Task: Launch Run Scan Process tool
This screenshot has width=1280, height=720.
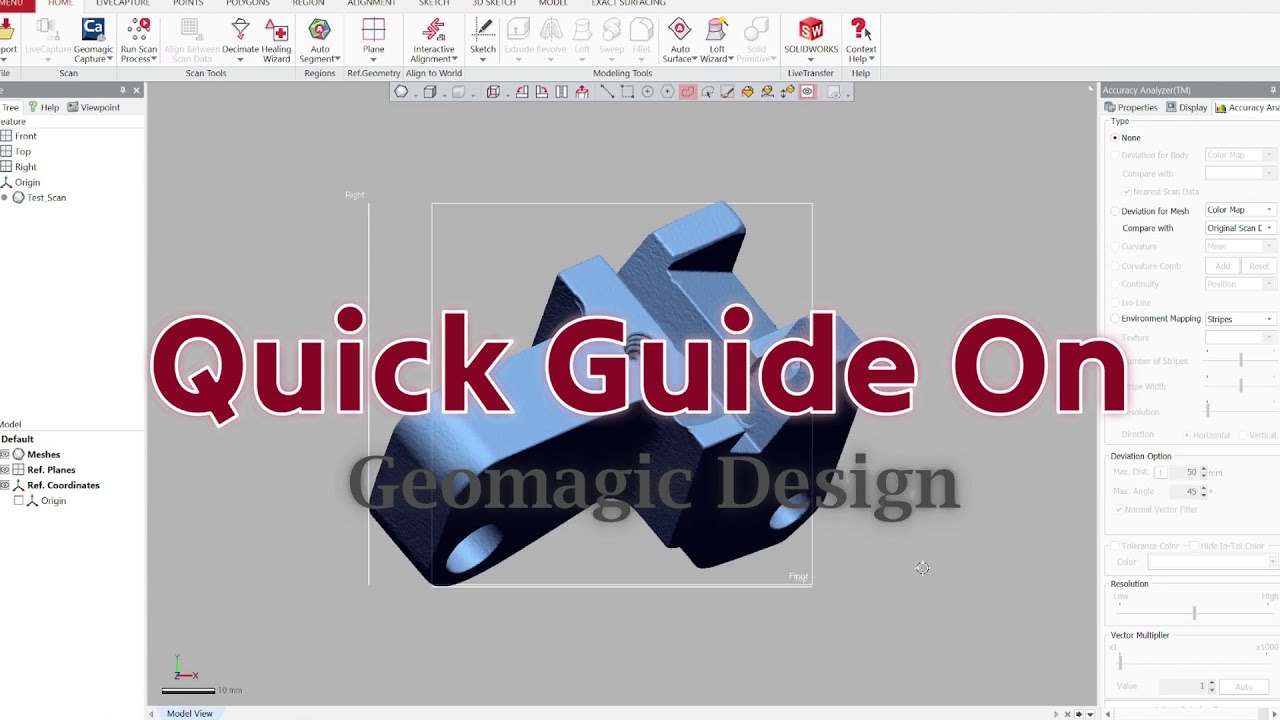Action: [139, 40]
